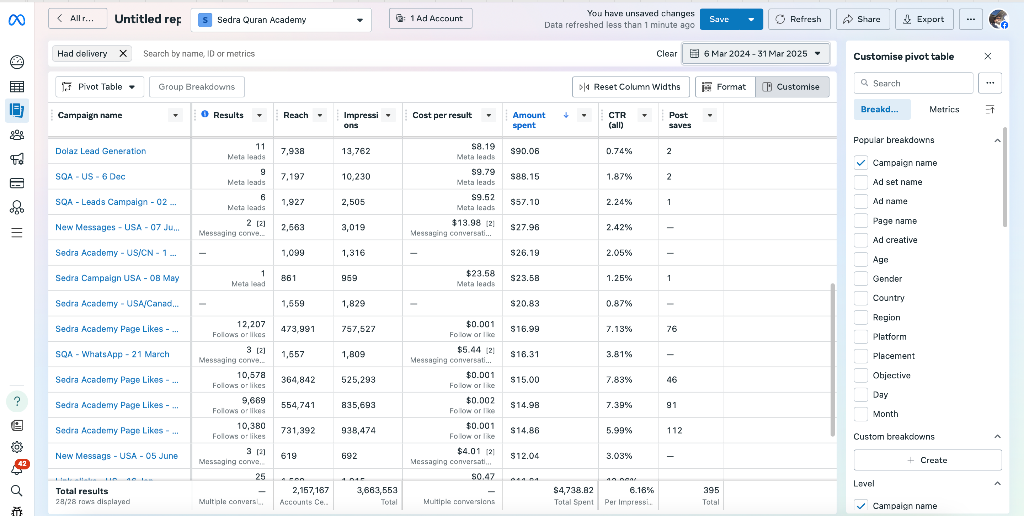1024x516 pixels.
Task: Check the Gender breakdown
Action: point(861,279)
